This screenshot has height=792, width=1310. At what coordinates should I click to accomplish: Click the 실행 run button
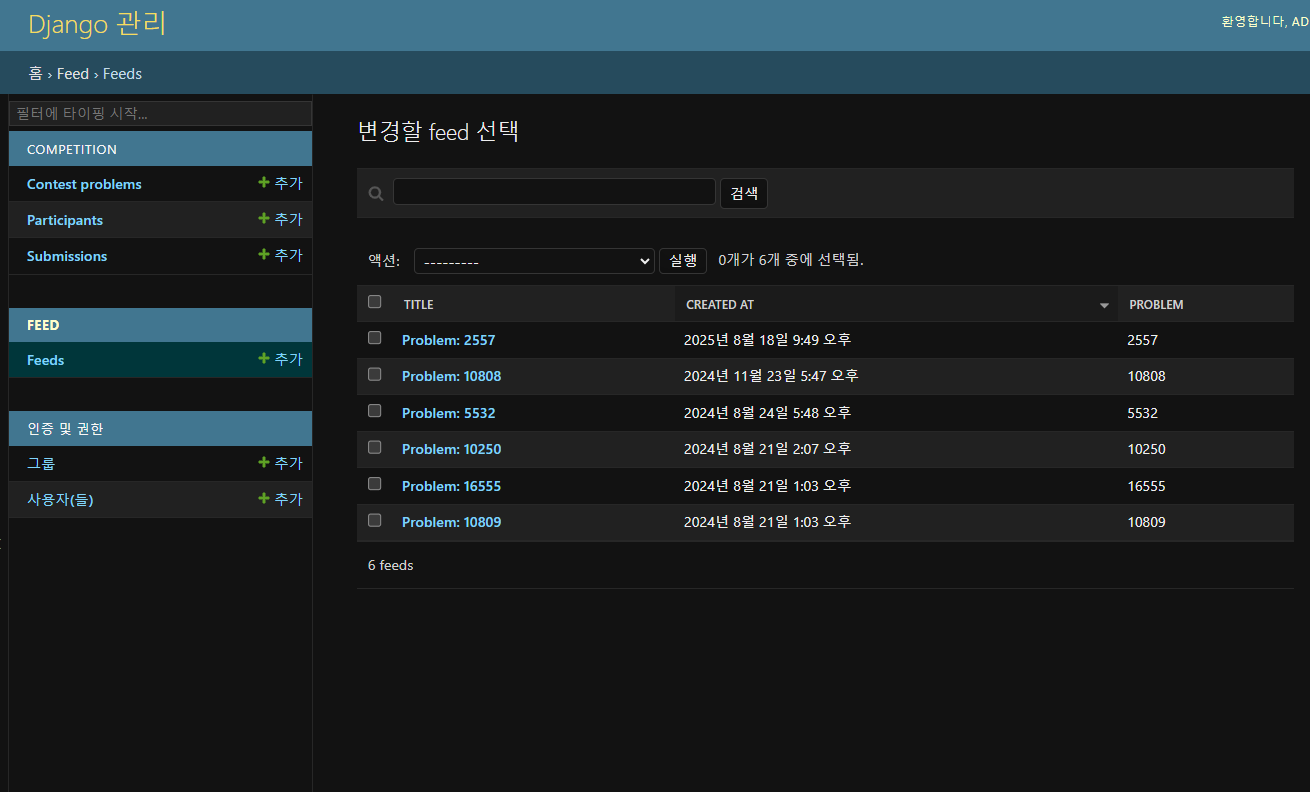coord(683,261)
